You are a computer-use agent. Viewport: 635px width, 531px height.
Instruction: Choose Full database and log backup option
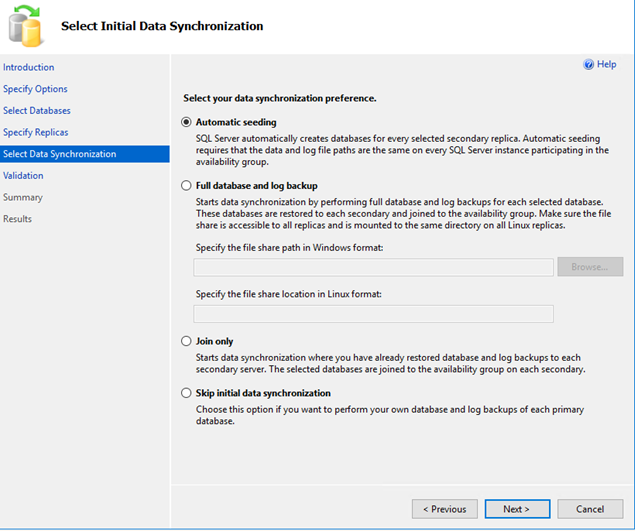pos(186,186)
